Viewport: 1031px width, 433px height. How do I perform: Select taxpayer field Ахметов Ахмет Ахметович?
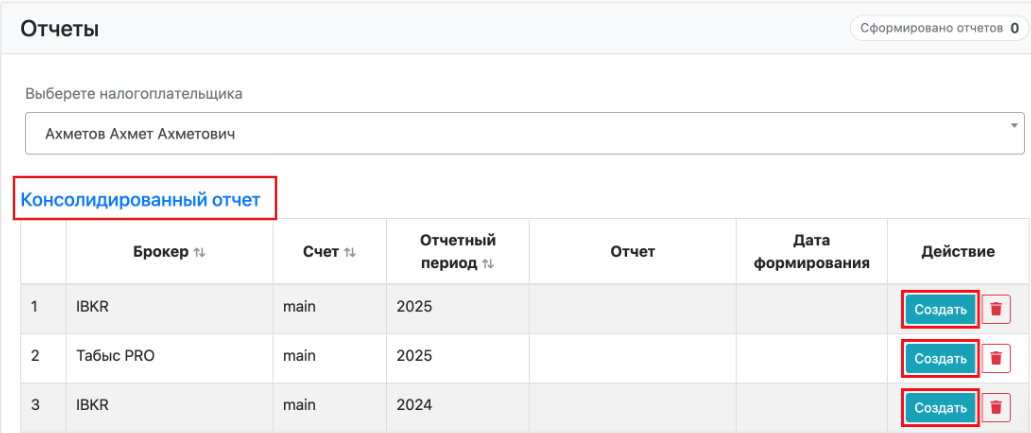point(525,133)
